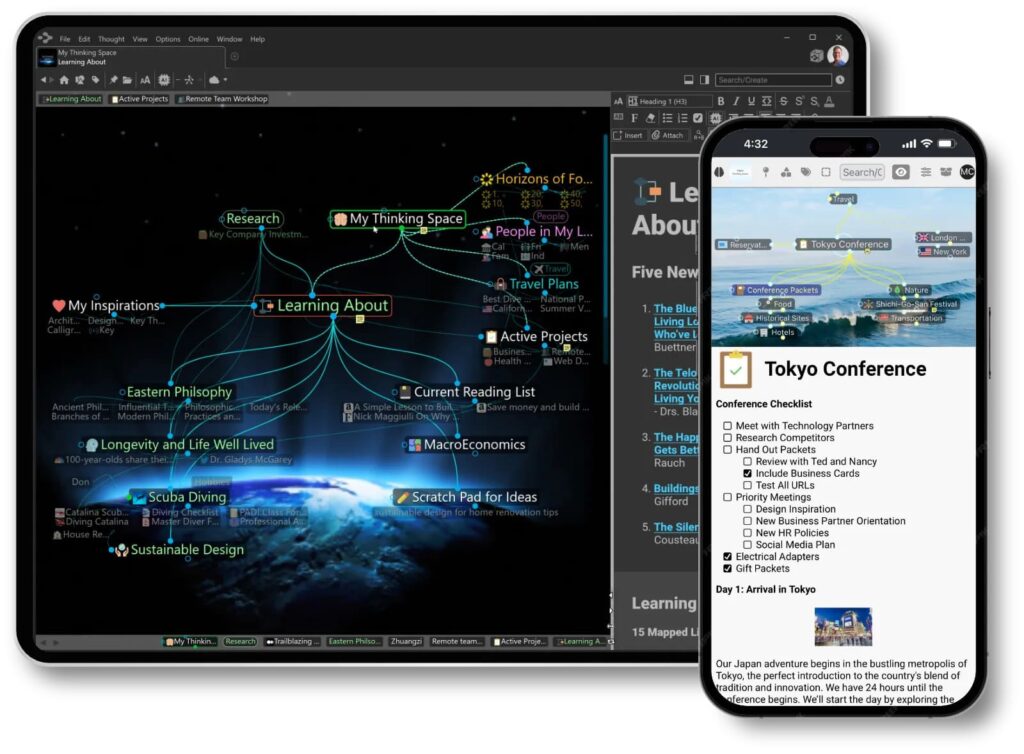Click the desktop Search/Create field
This screenshot has height=754, width=1024.
click(772, 80)
